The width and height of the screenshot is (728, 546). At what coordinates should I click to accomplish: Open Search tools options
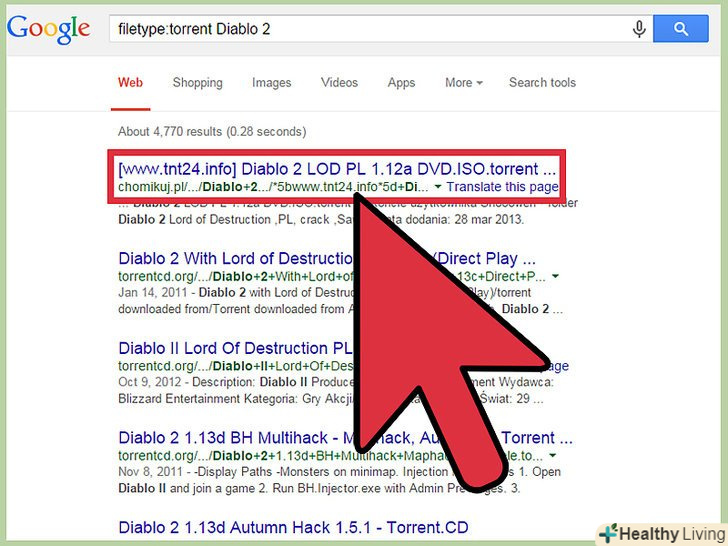click(542, 83)
